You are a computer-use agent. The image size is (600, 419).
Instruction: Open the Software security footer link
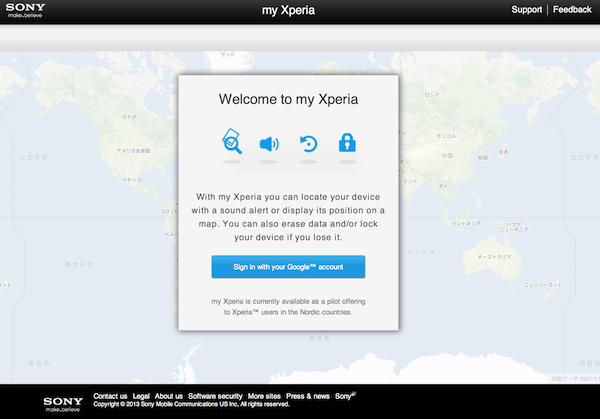tap(215, 396)
